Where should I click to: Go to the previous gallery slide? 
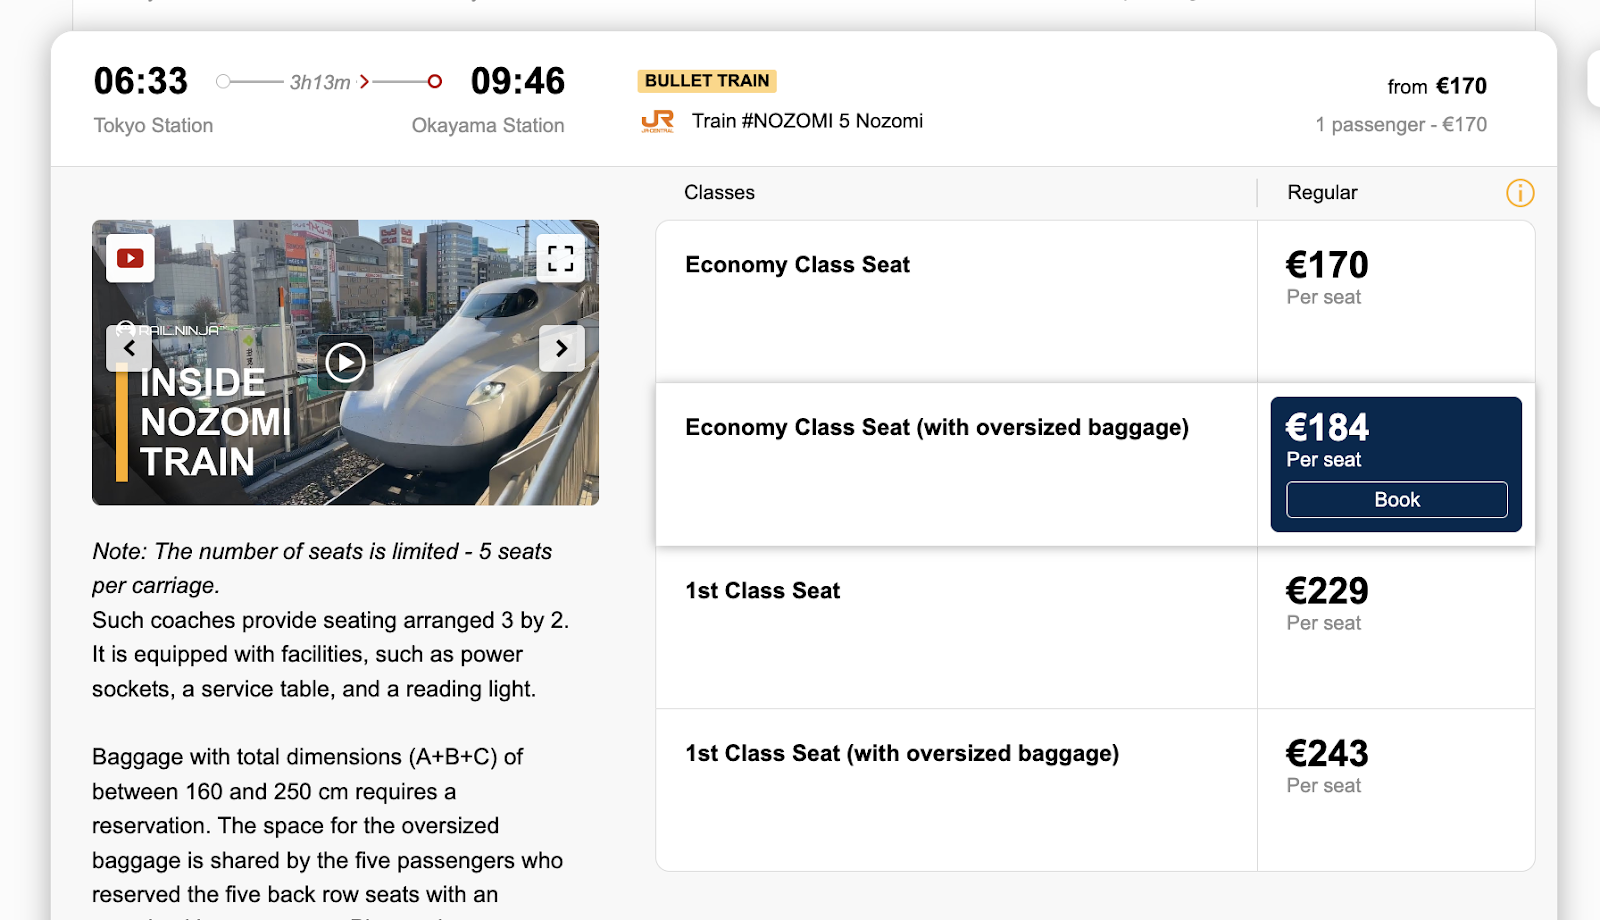click(129, 348)
